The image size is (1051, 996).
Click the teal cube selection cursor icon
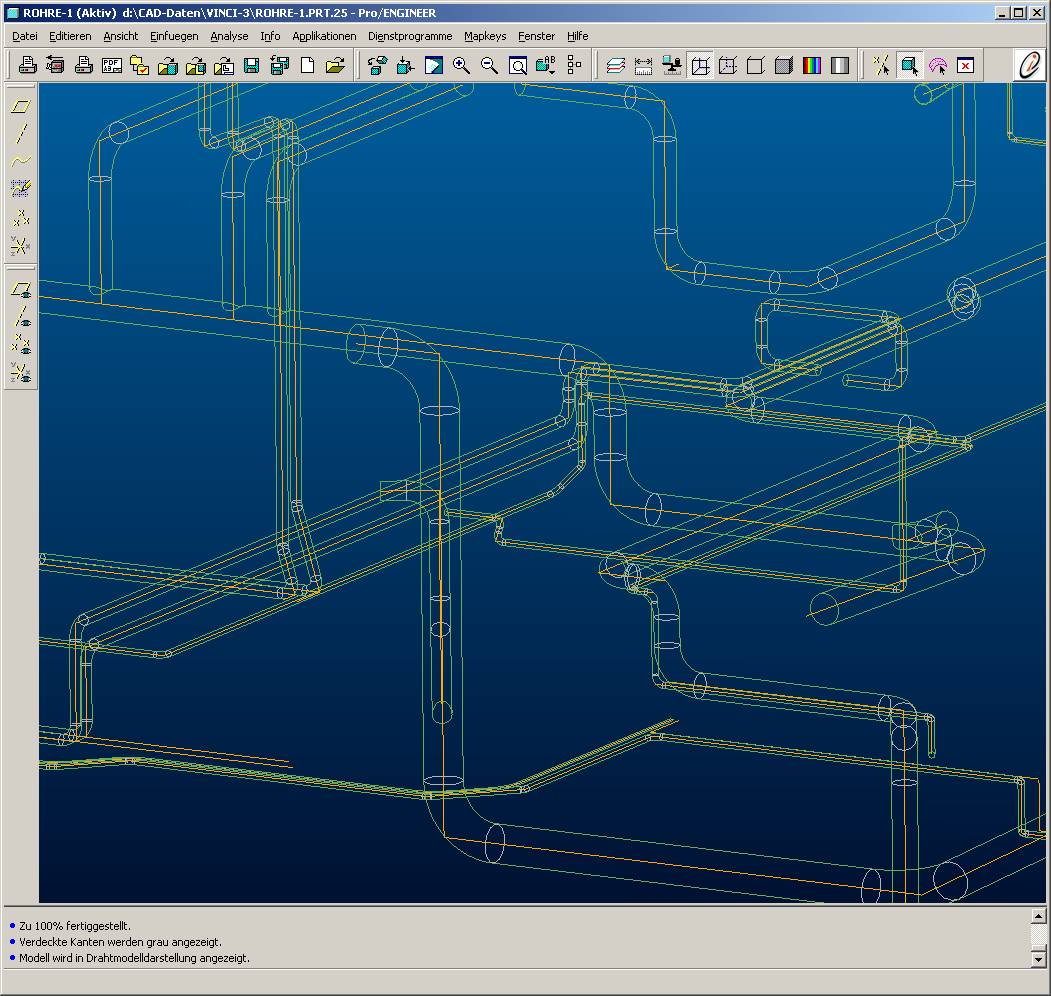point(909,65)
